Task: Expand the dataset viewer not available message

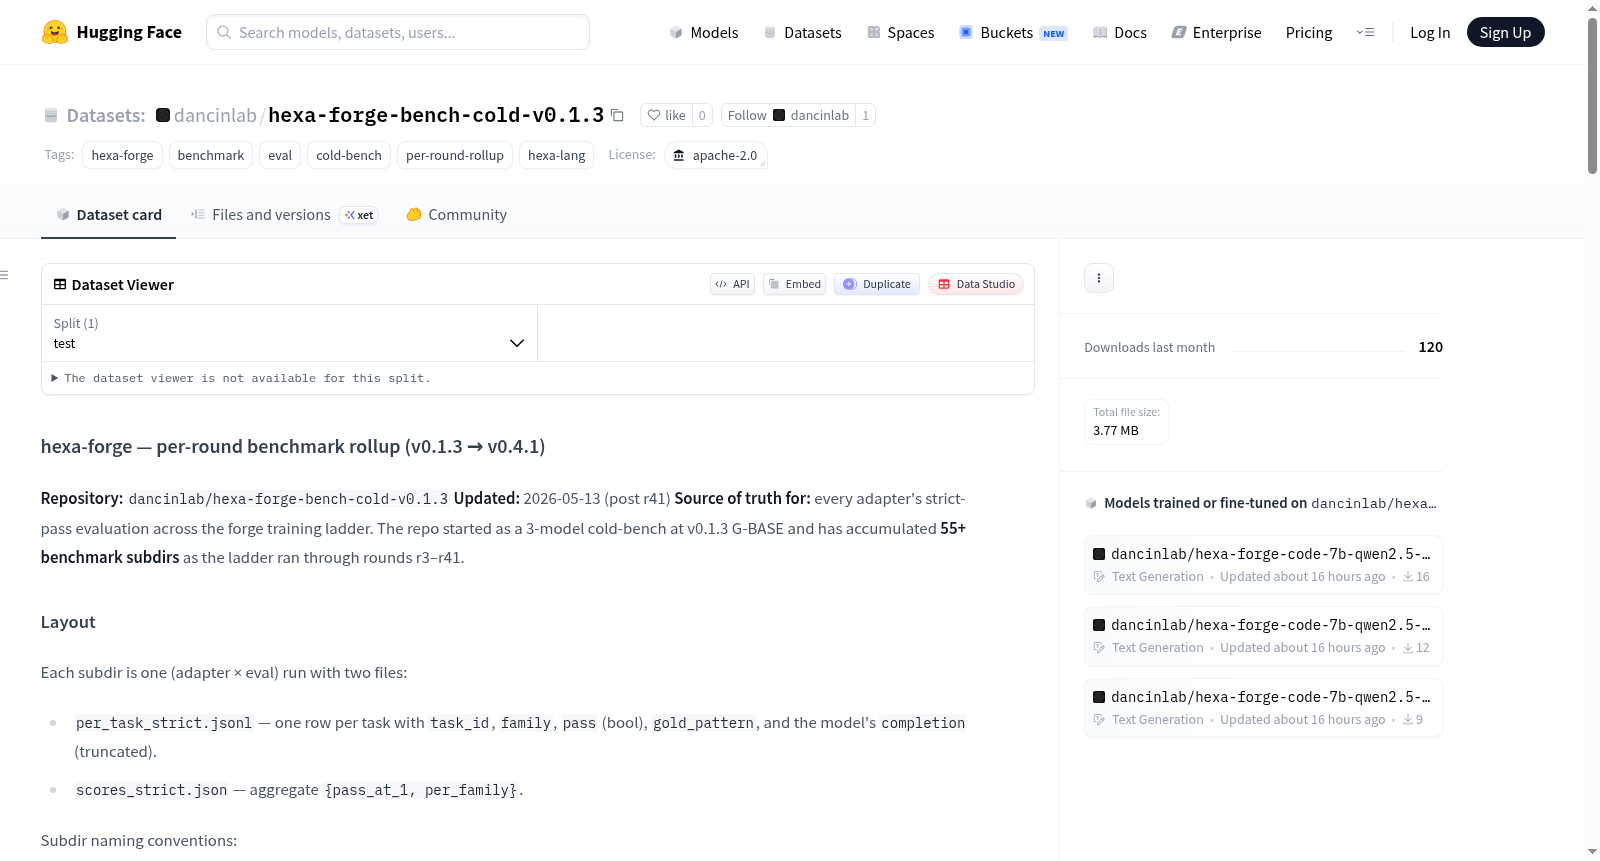Action: point(241,378)
